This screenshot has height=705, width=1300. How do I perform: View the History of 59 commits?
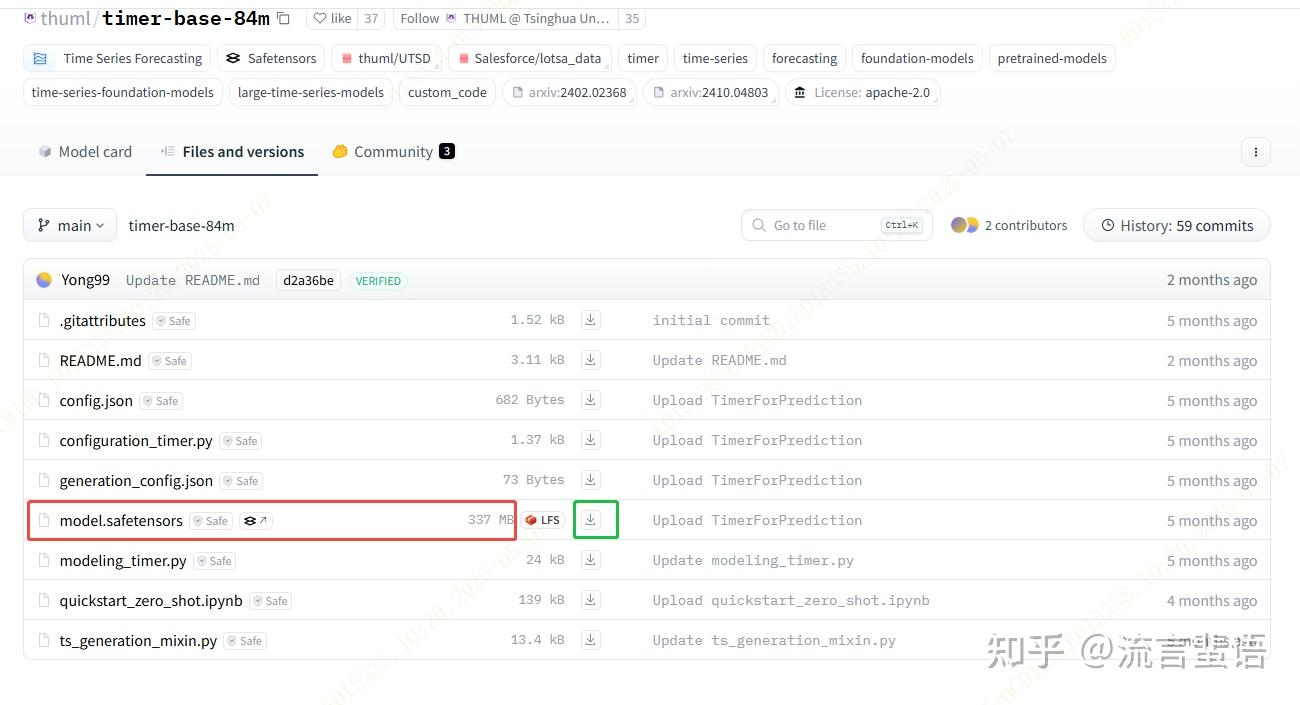(x=1176, y=225)
